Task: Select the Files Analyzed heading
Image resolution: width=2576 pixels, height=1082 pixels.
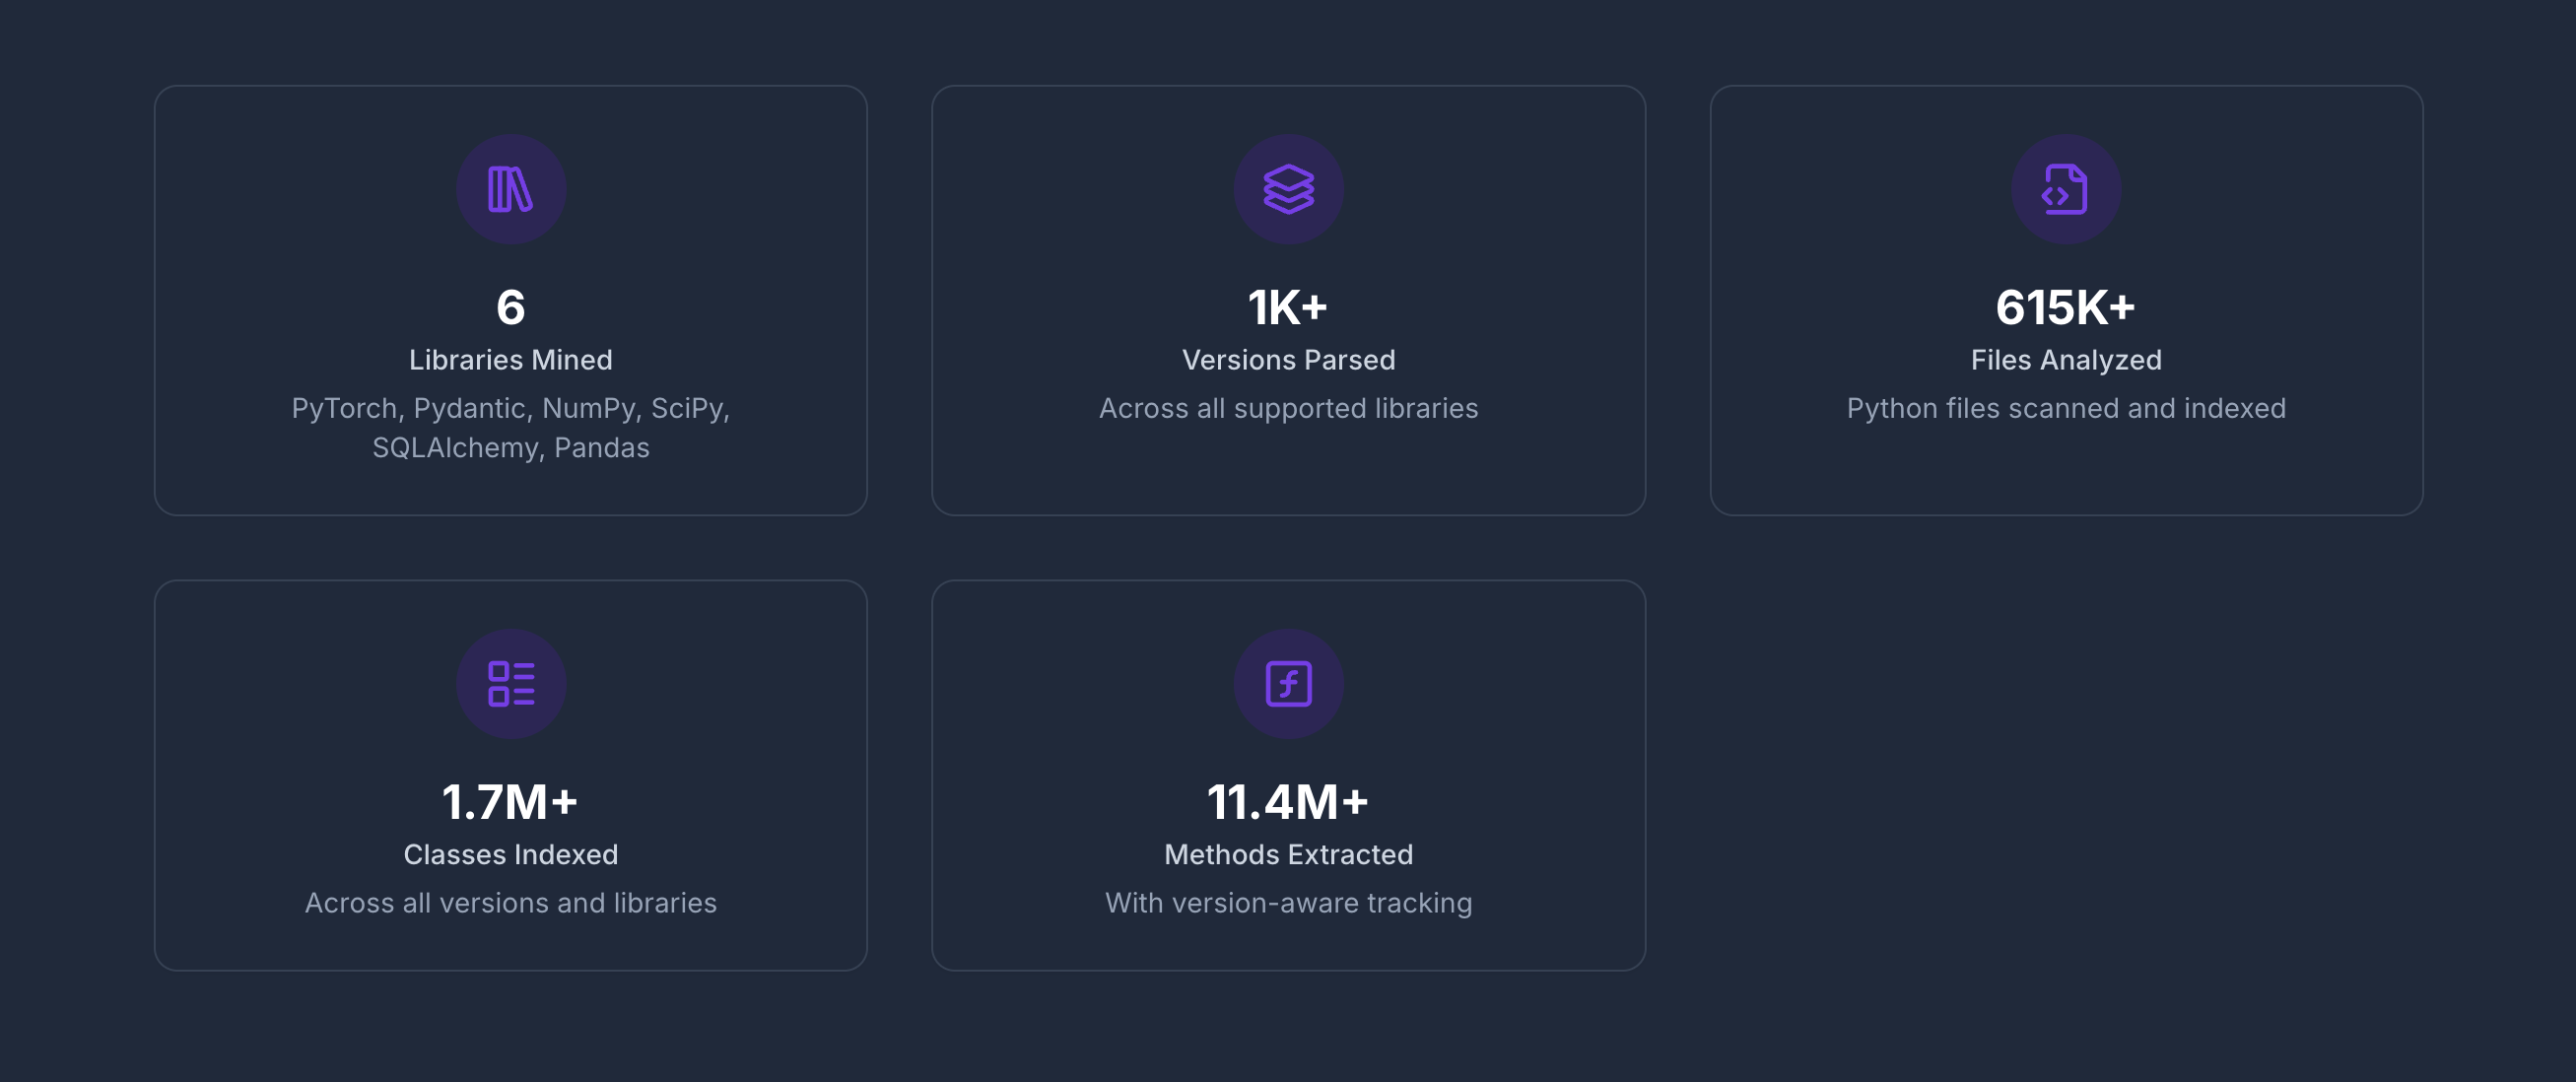Action: [x=2065, y=360]
